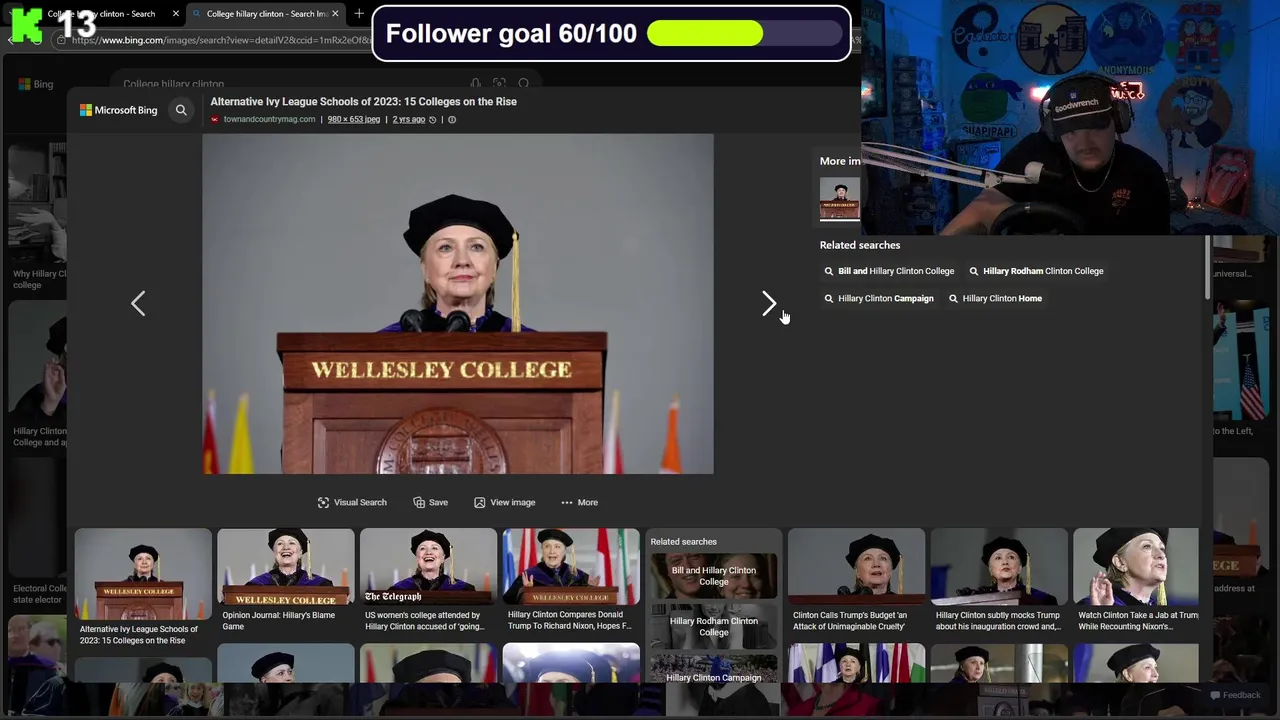Image resolution: width=1280 pixels, height=720 pixels.
Task: Click the microphone icon in background search box
Action: coord(476,84)
